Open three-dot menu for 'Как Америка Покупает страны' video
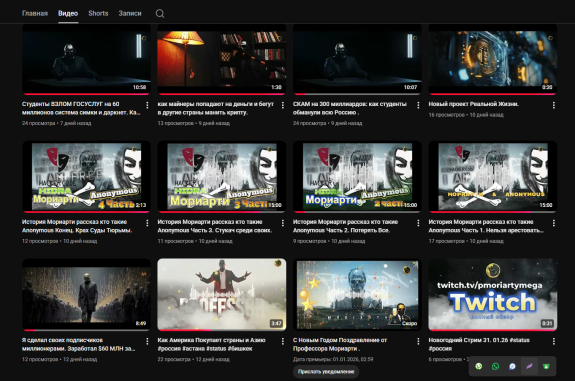Viewport: 575px width, 381px height. pos(283,341)
